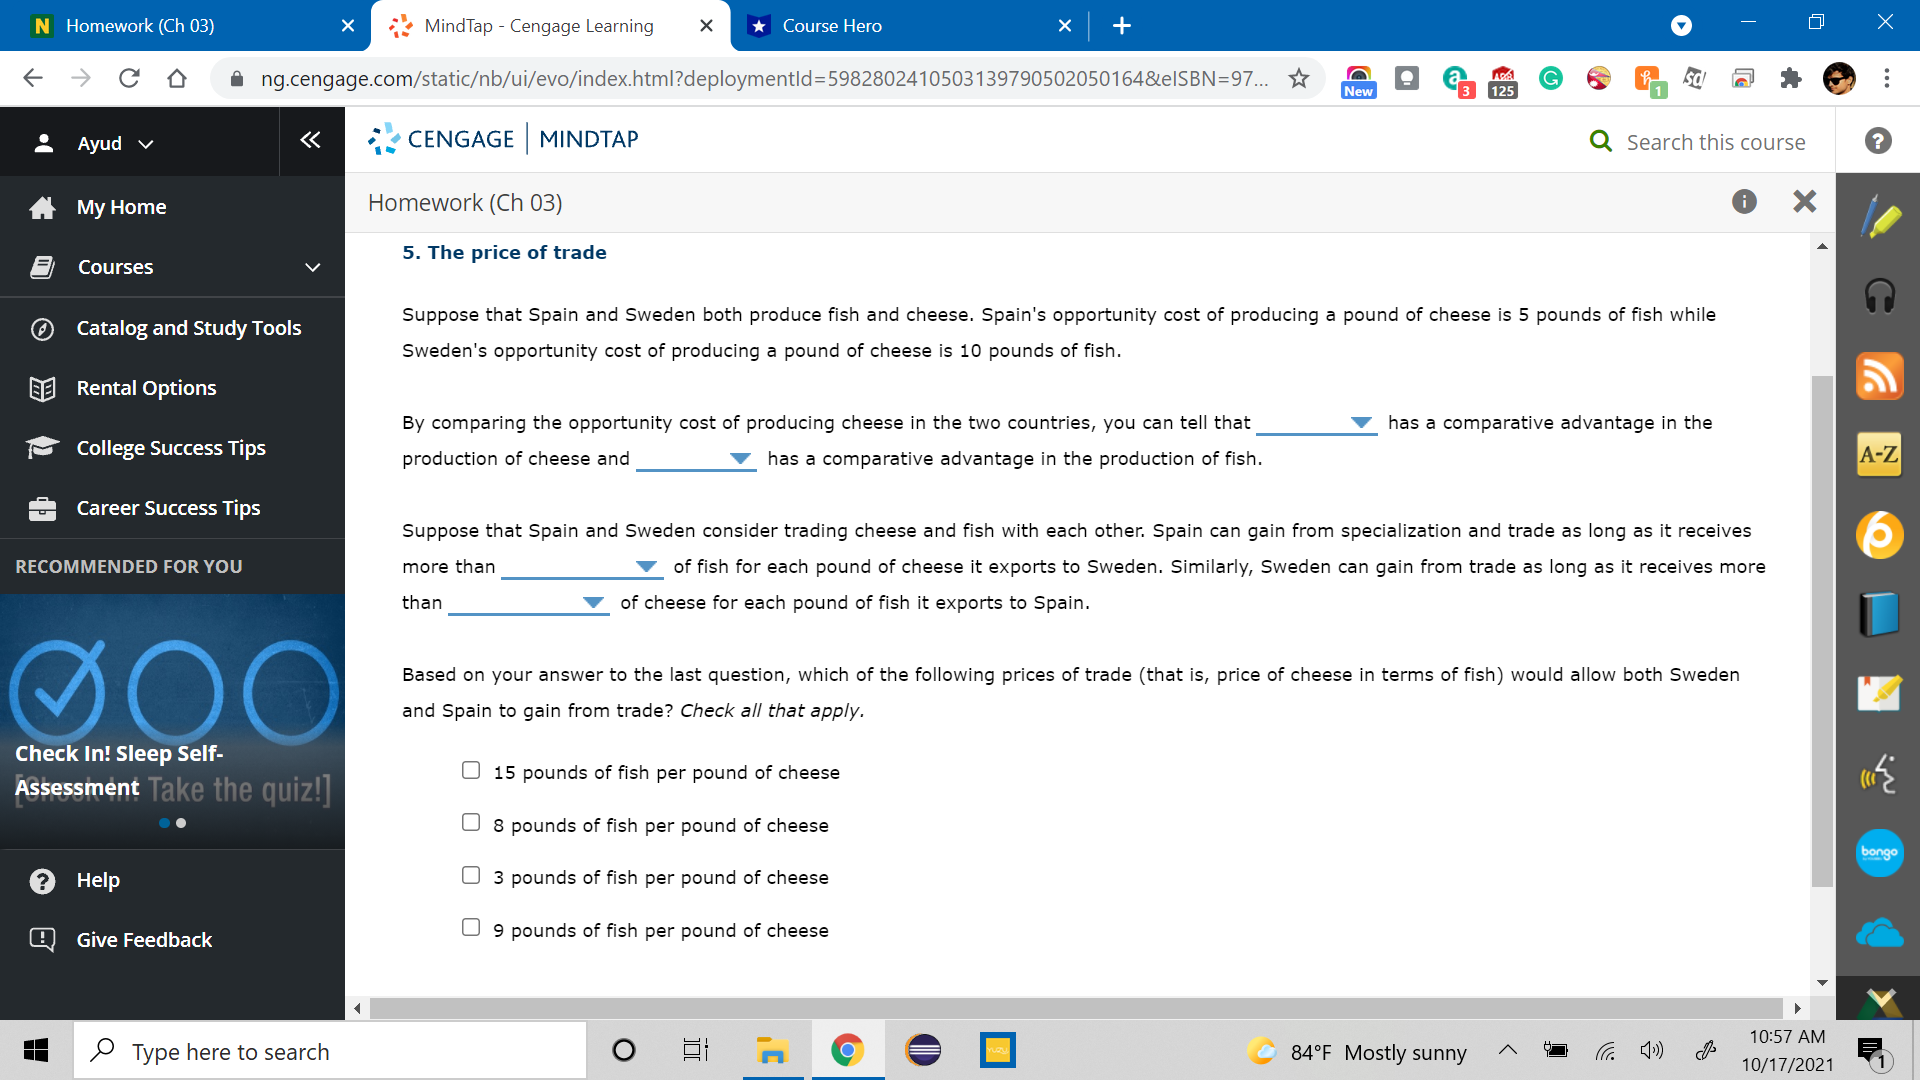Open the A-Z glossary tool
This screenshot has height=1080, width=1920.
(x=1879, y=455)
